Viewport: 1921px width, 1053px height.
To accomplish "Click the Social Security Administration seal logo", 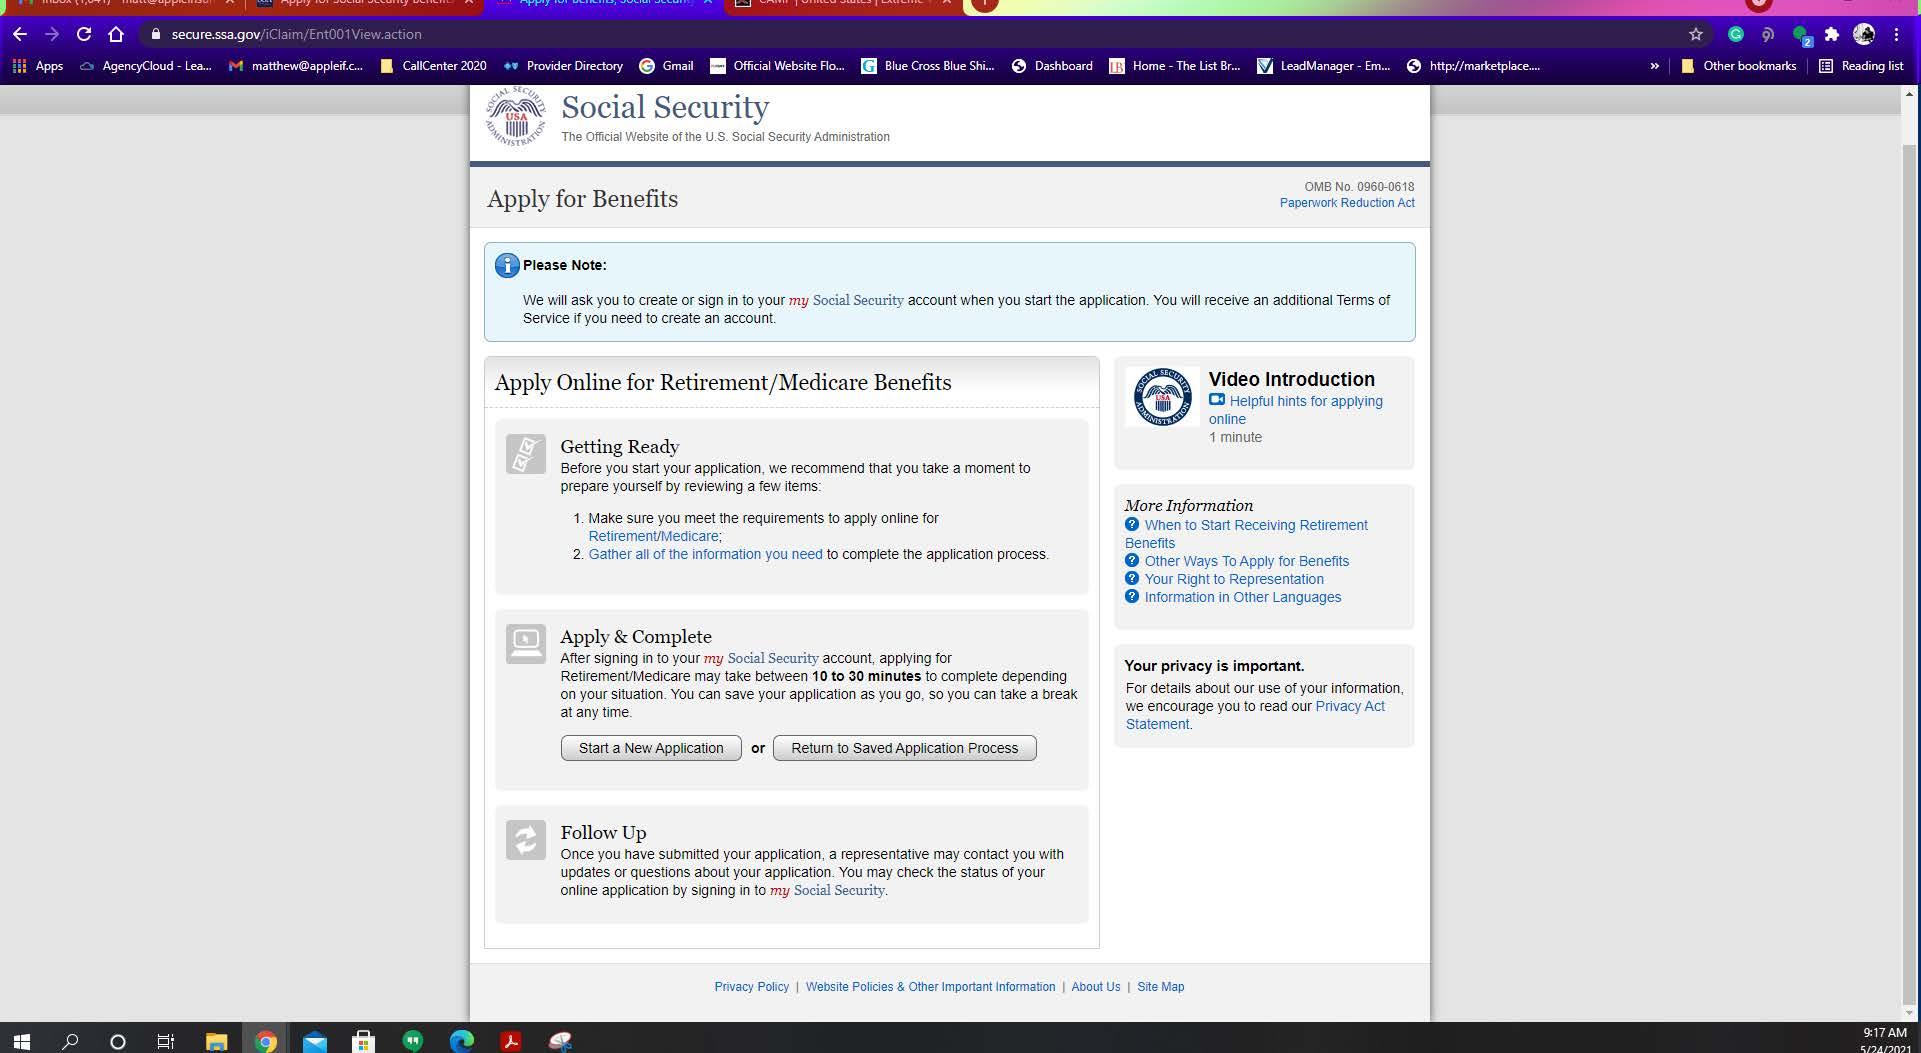I will click(515, 116).
